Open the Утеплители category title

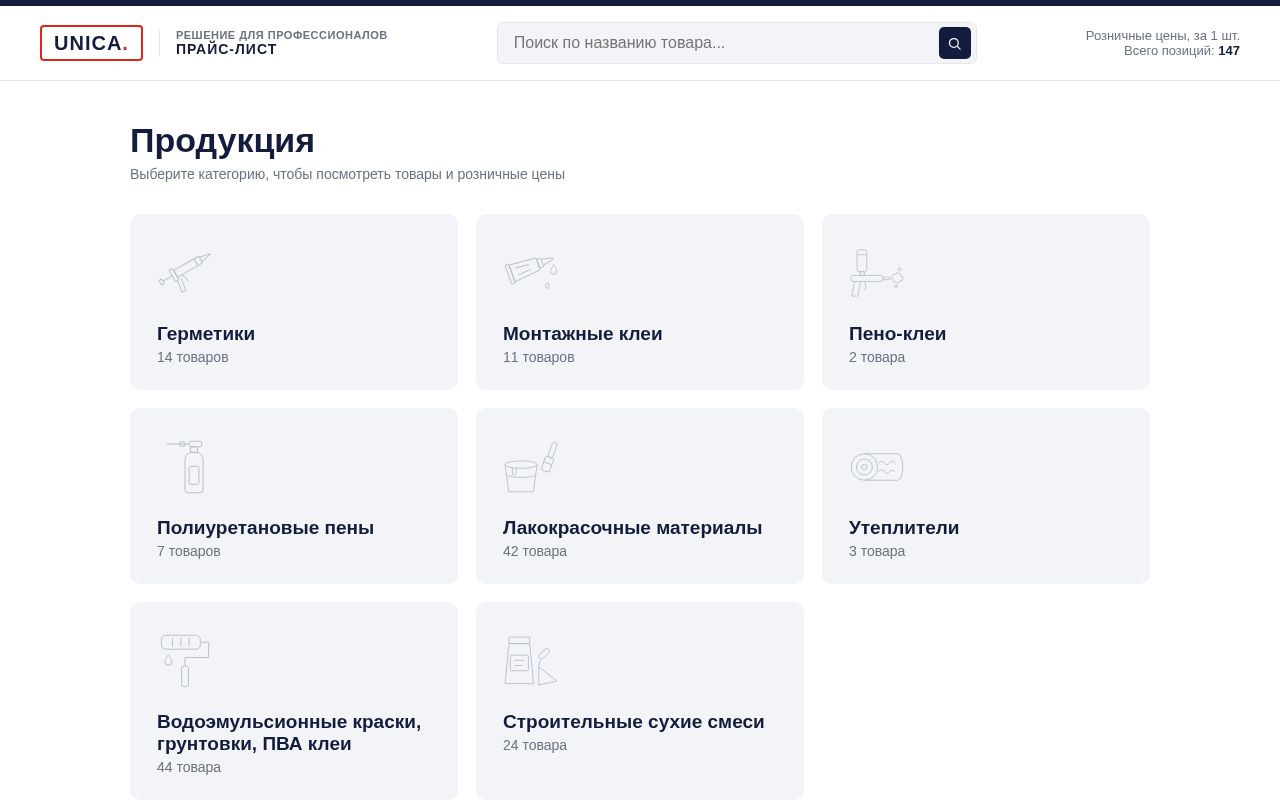click(x=904, y=528)
